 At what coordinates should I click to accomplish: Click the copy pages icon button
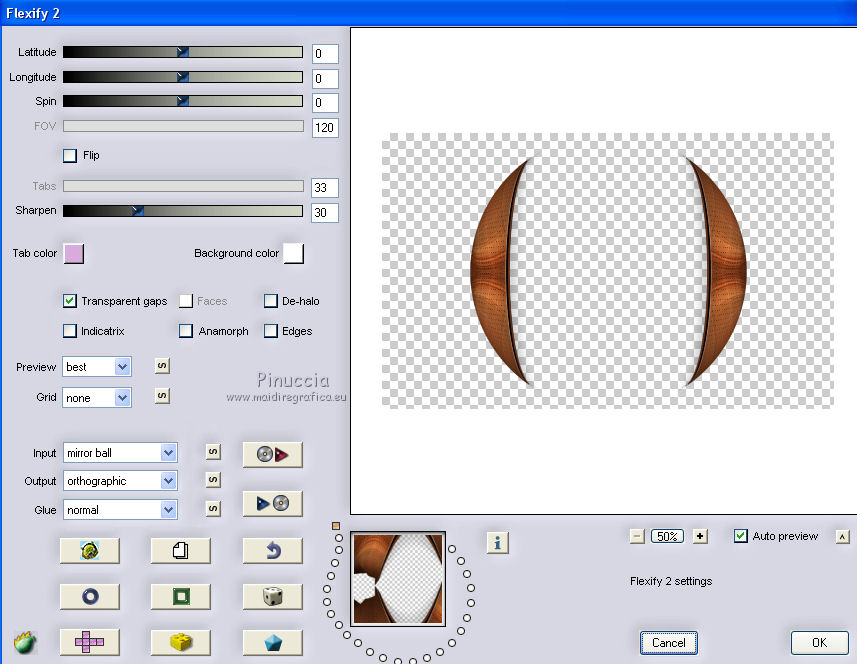(x=180, y=551)
